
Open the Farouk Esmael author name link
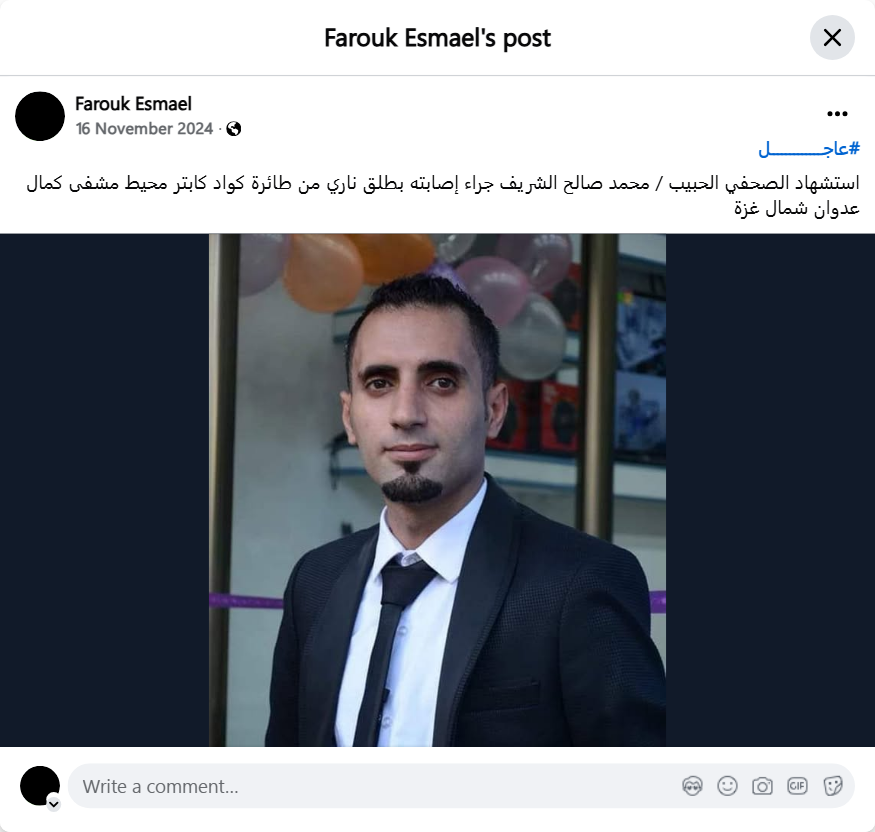(133, 104)
